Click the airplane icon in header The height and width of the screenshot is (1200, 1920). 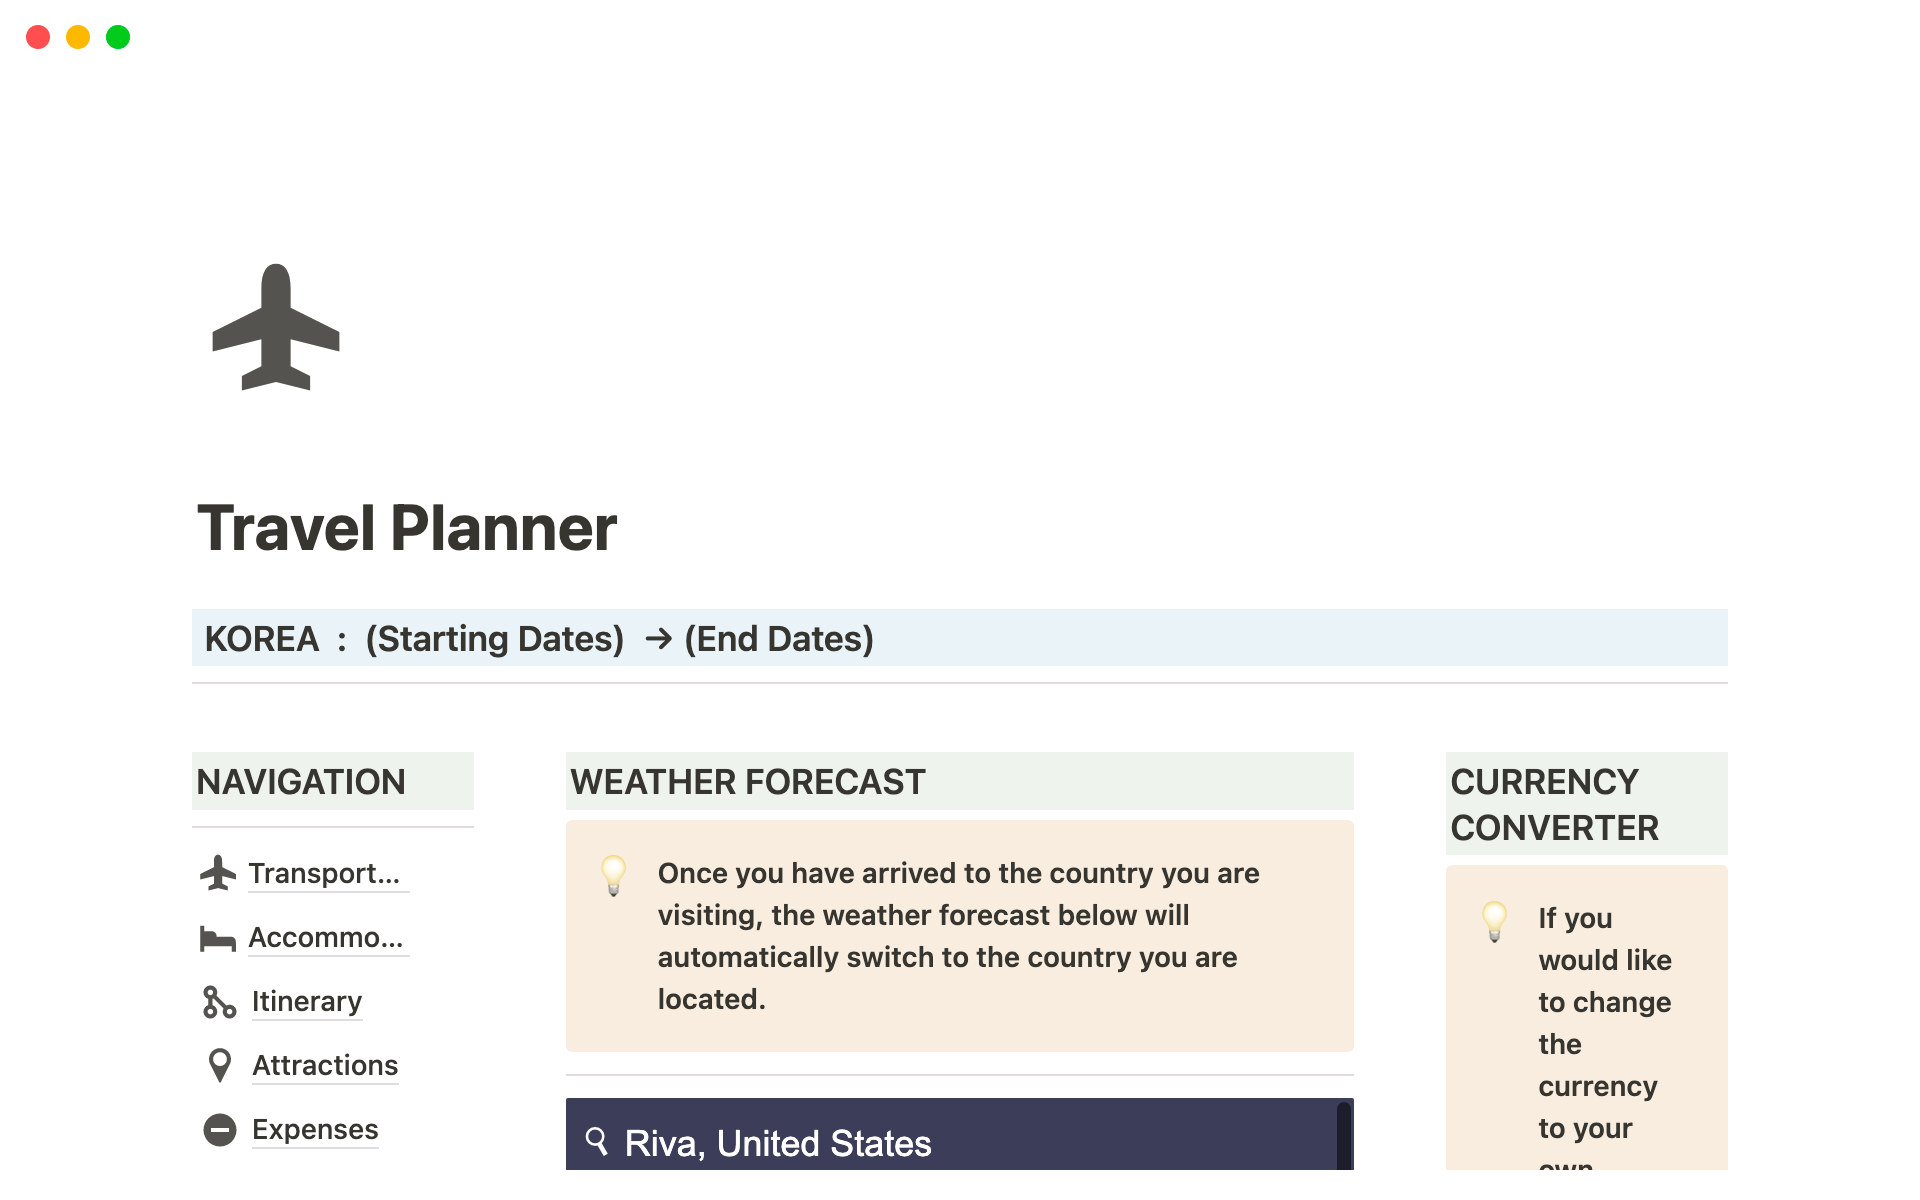(x=276, y=328)
